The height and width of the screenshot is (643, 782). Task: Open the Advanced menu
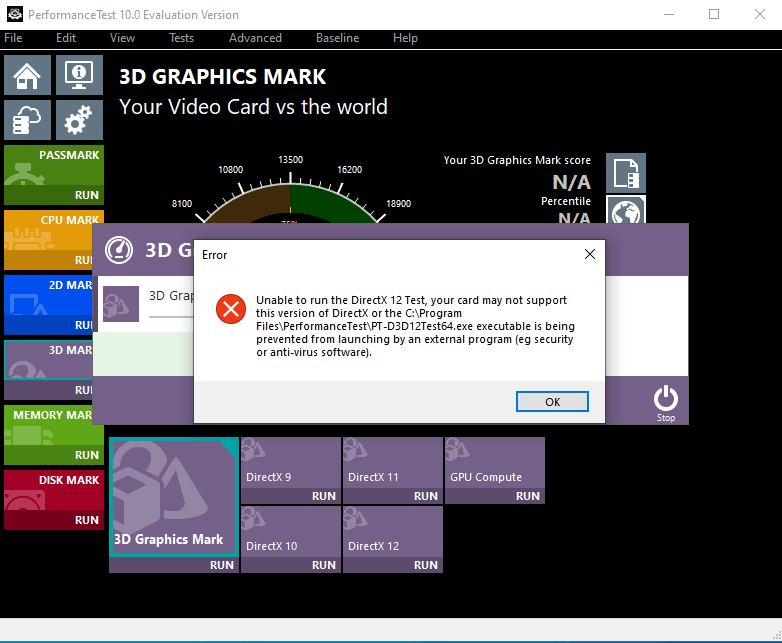pyautogui.click(x=255, y=38)
